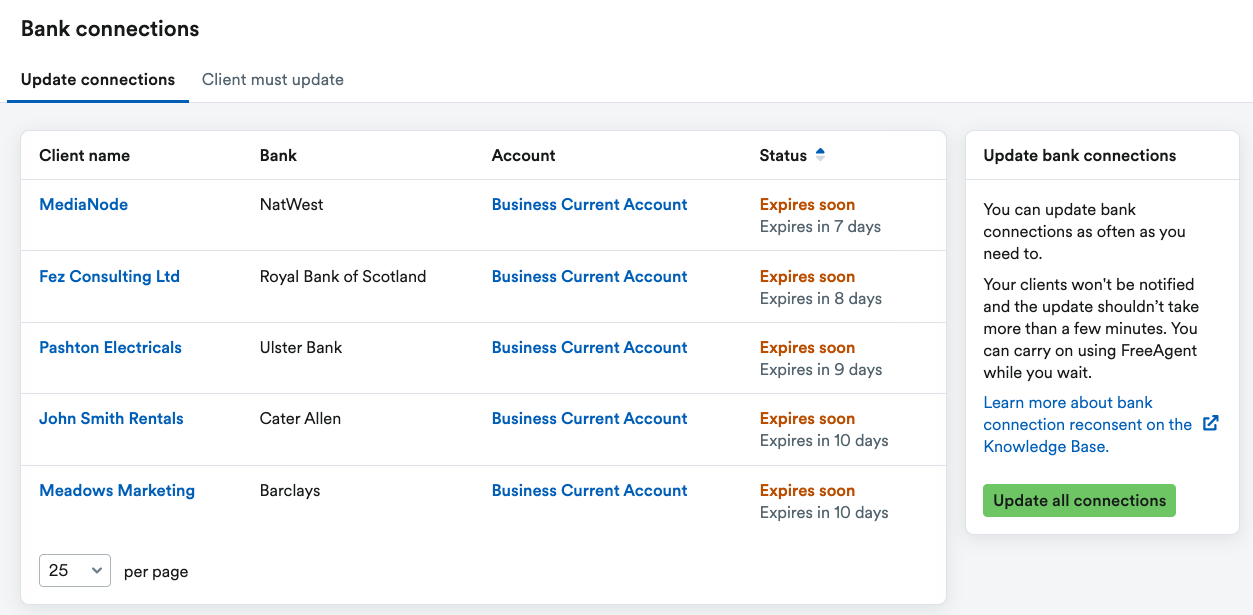This screenshot has width=1253, height=615.
Task: Click Meadows Marketing's Expires in 10 days
Action: click(x=824, y=512)
